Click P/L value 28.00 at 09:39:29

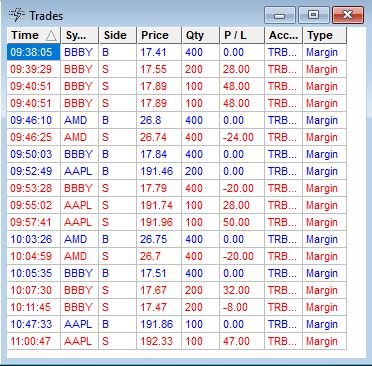[242, 69]
